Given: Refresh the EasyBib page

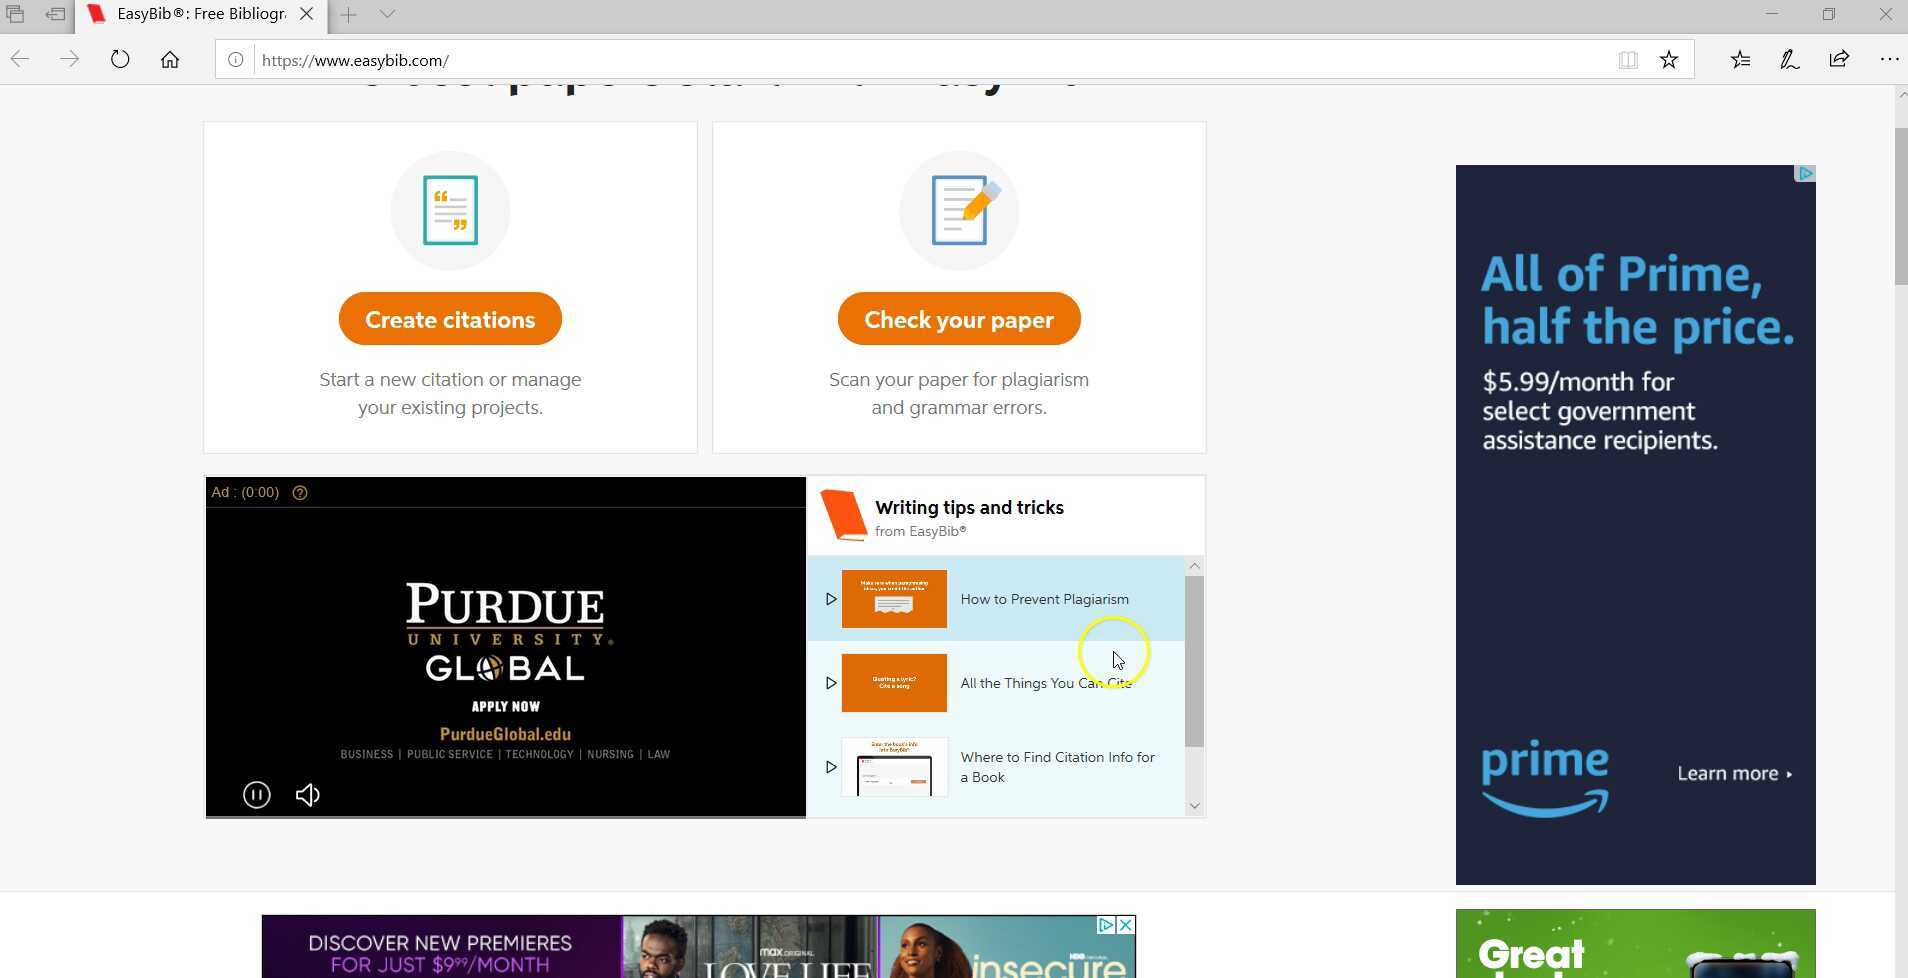Looking at the screenshot, I should coord(119,59).
